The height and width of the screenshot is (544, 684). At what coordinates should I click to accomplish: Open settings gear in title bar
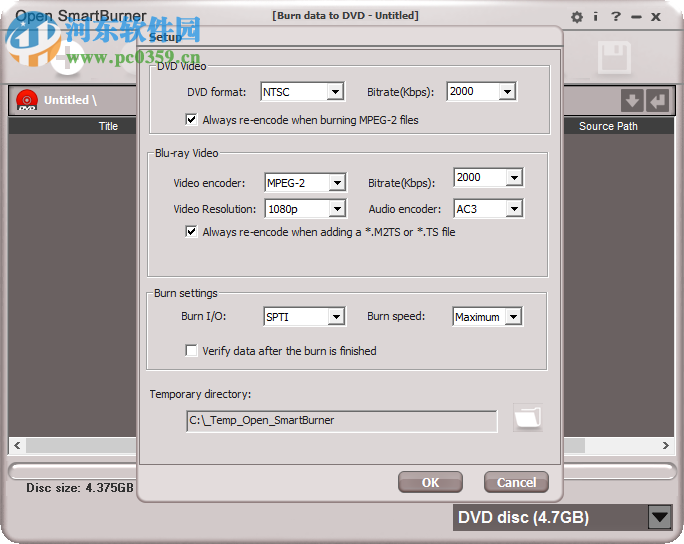click(577, 17)
